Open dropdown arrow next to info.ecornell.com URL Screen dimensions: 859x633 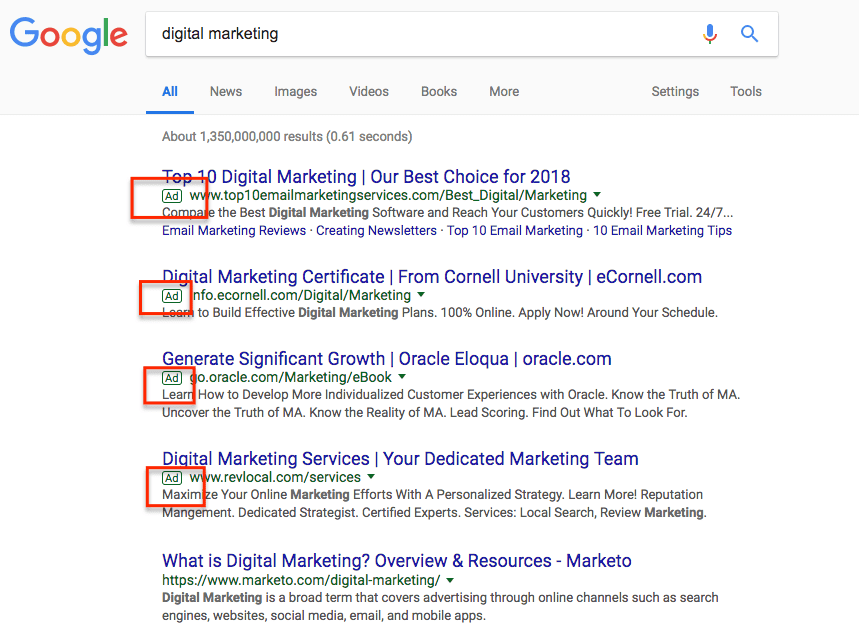(x=421, y=294)
